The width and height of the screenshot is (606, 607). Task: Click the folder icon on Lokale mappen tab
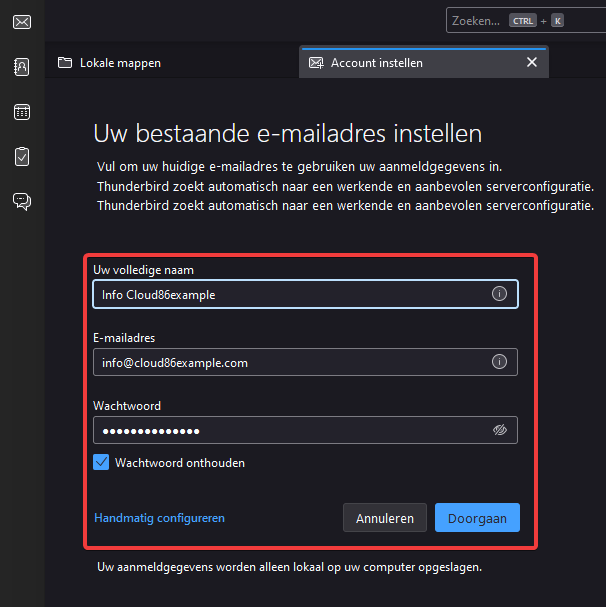click(x=65, y=62)
